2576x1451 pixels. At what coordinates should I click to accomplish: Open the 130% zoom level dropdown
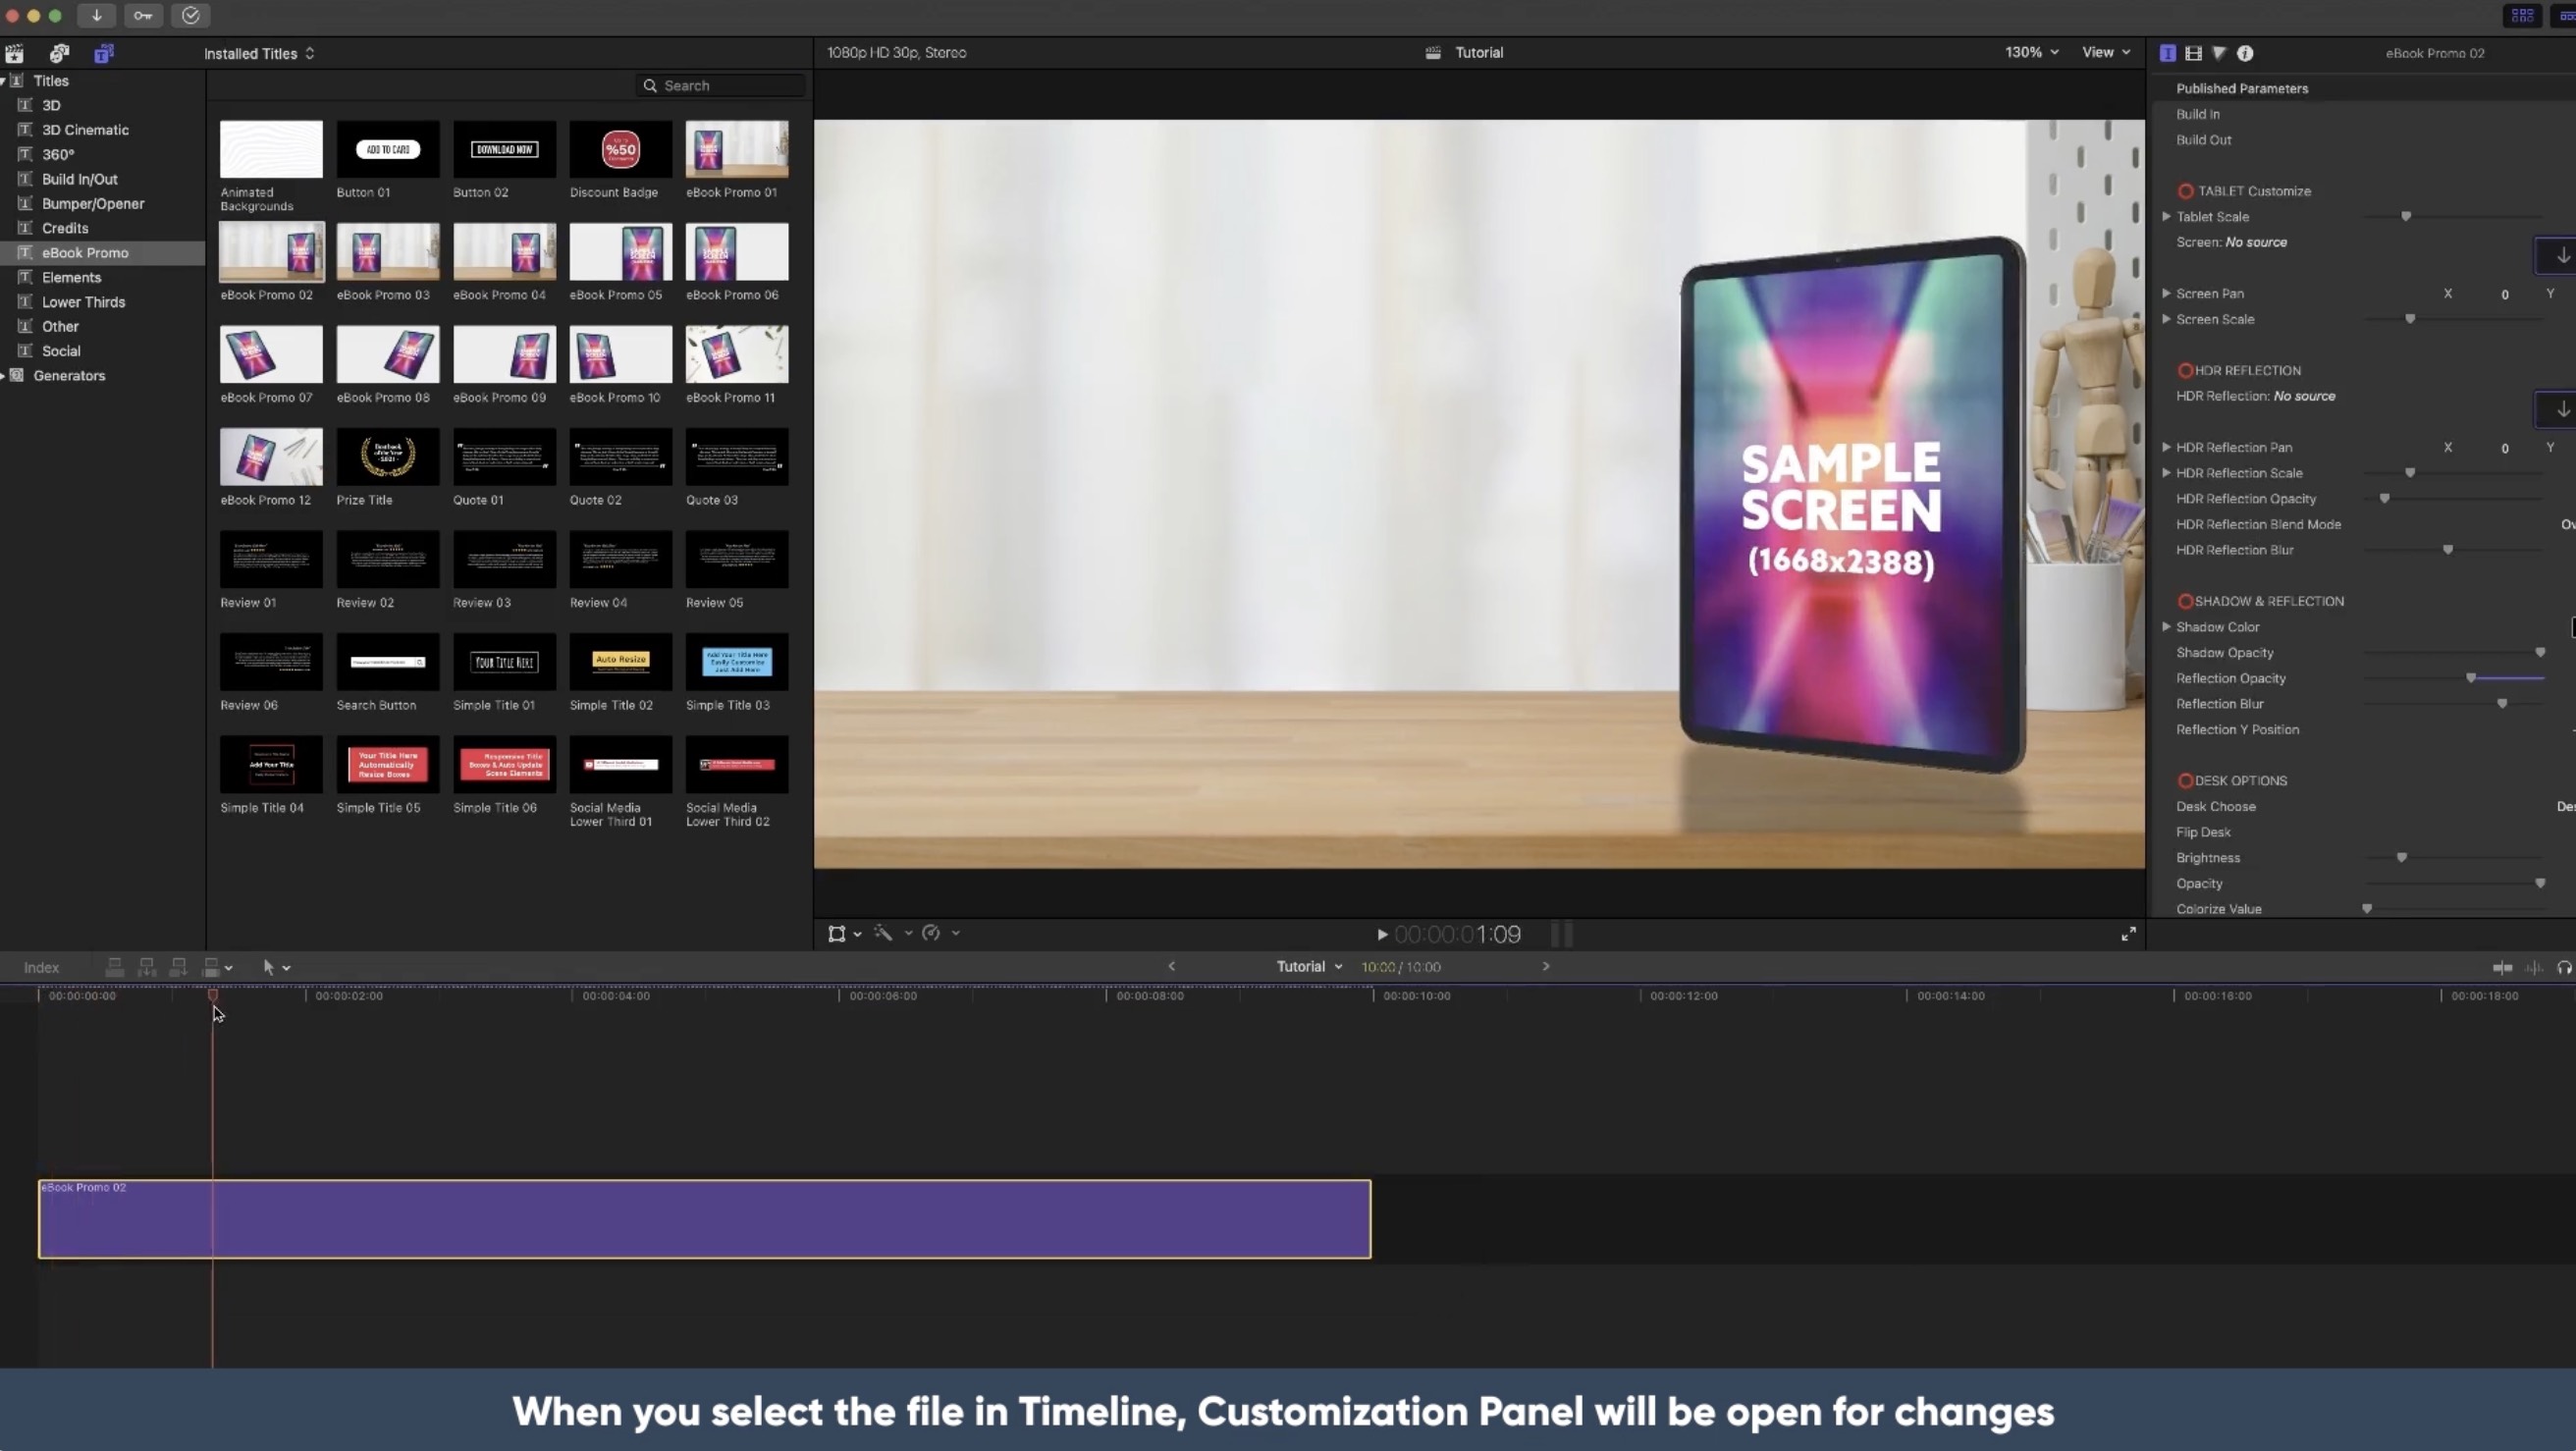point(2031,52)
